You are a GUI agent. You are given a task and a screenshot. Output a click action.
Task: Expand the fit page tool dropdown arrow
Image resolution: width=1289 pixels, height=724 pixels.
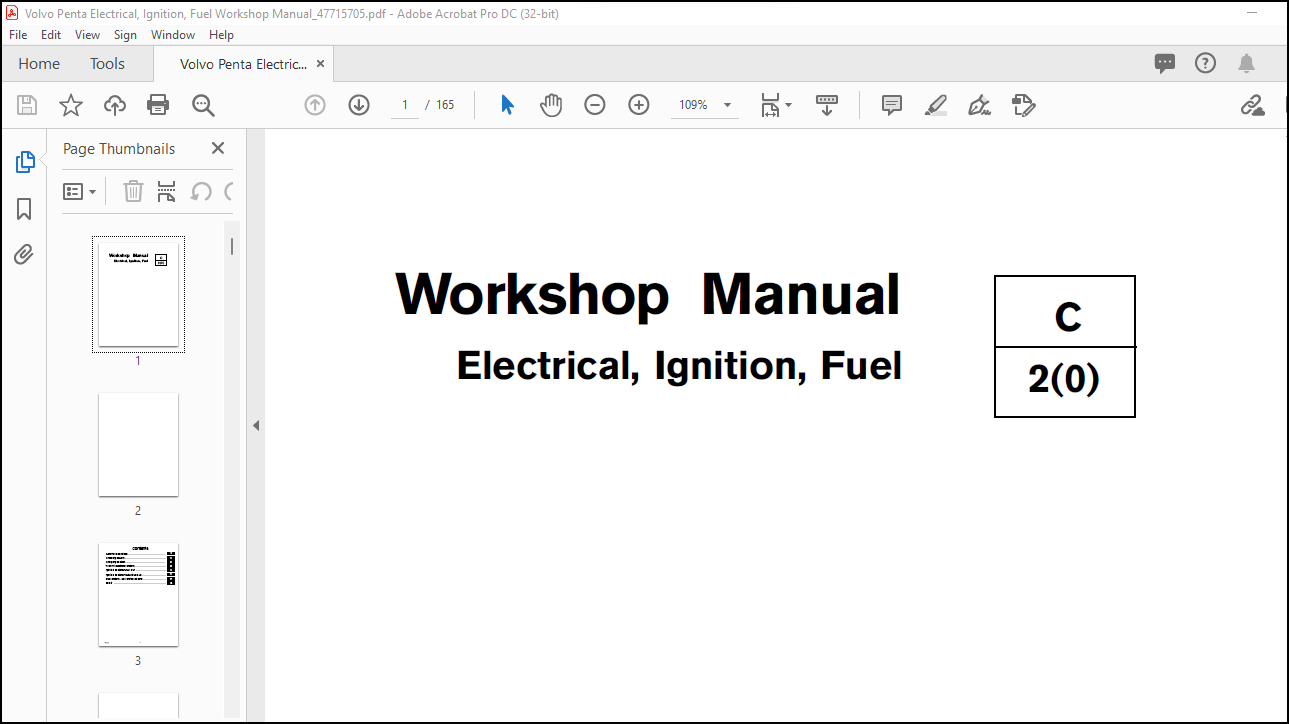pos(788,105)
